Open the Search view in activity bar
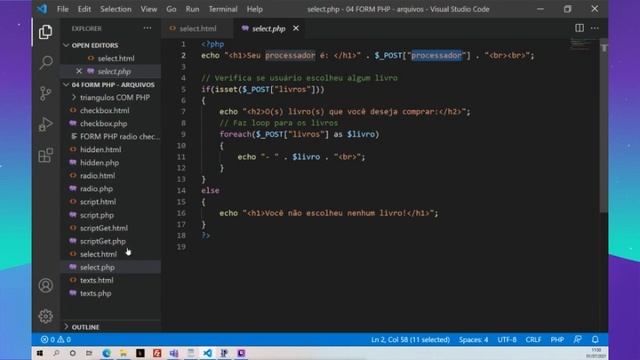Screen dimensions: 640x360 (46, 62)
